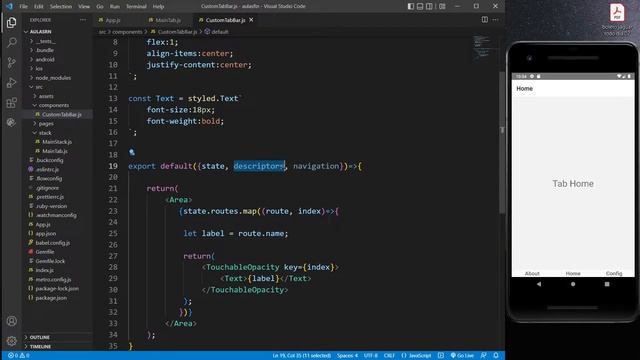The height and width of the screenshot is (360, 640).
Task: Open the Go menu
Action: (x=100, y=7)
